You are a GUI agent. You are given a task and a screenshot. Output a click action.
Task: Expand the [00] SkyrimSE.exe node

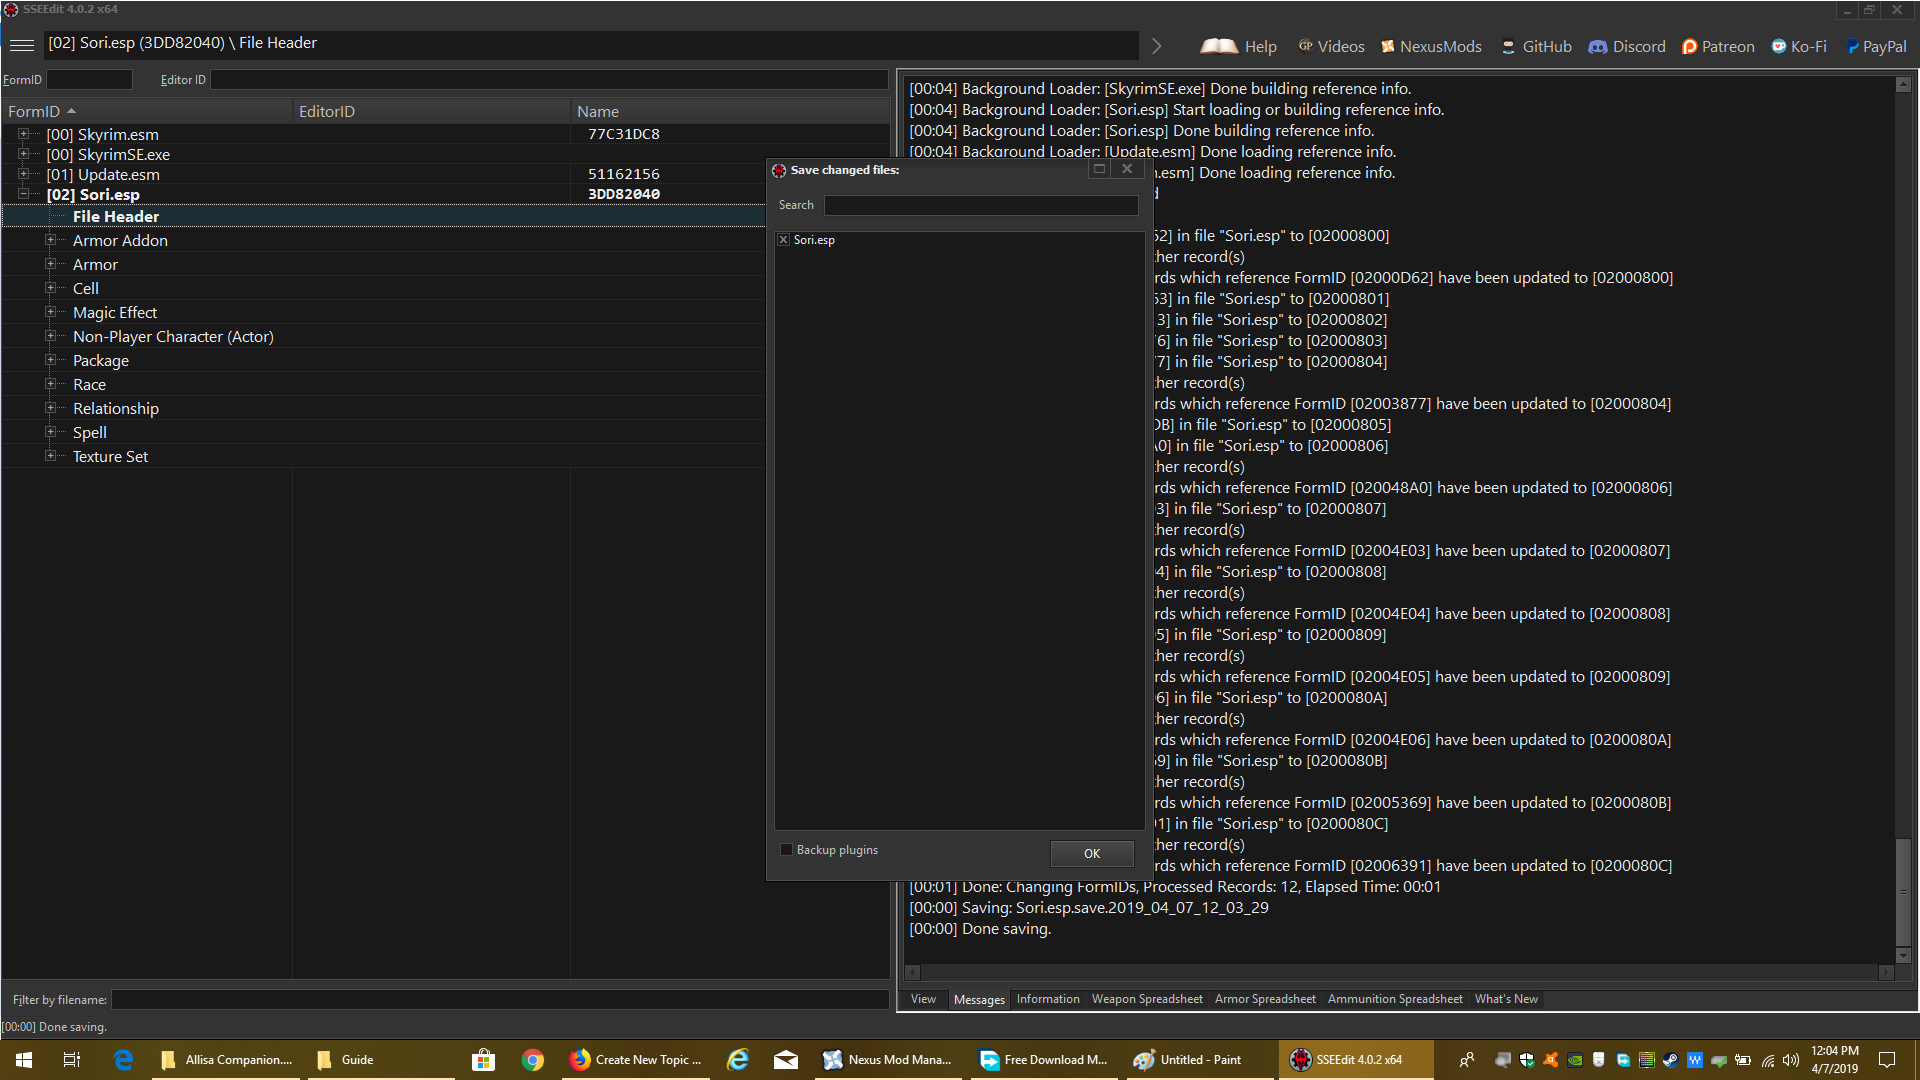23,153
